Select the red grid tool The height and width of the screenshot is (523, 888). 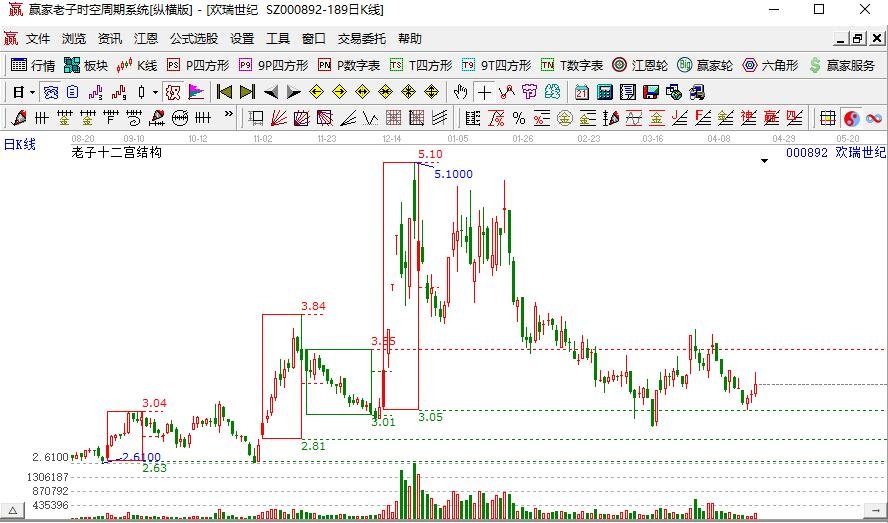[394, 118]
